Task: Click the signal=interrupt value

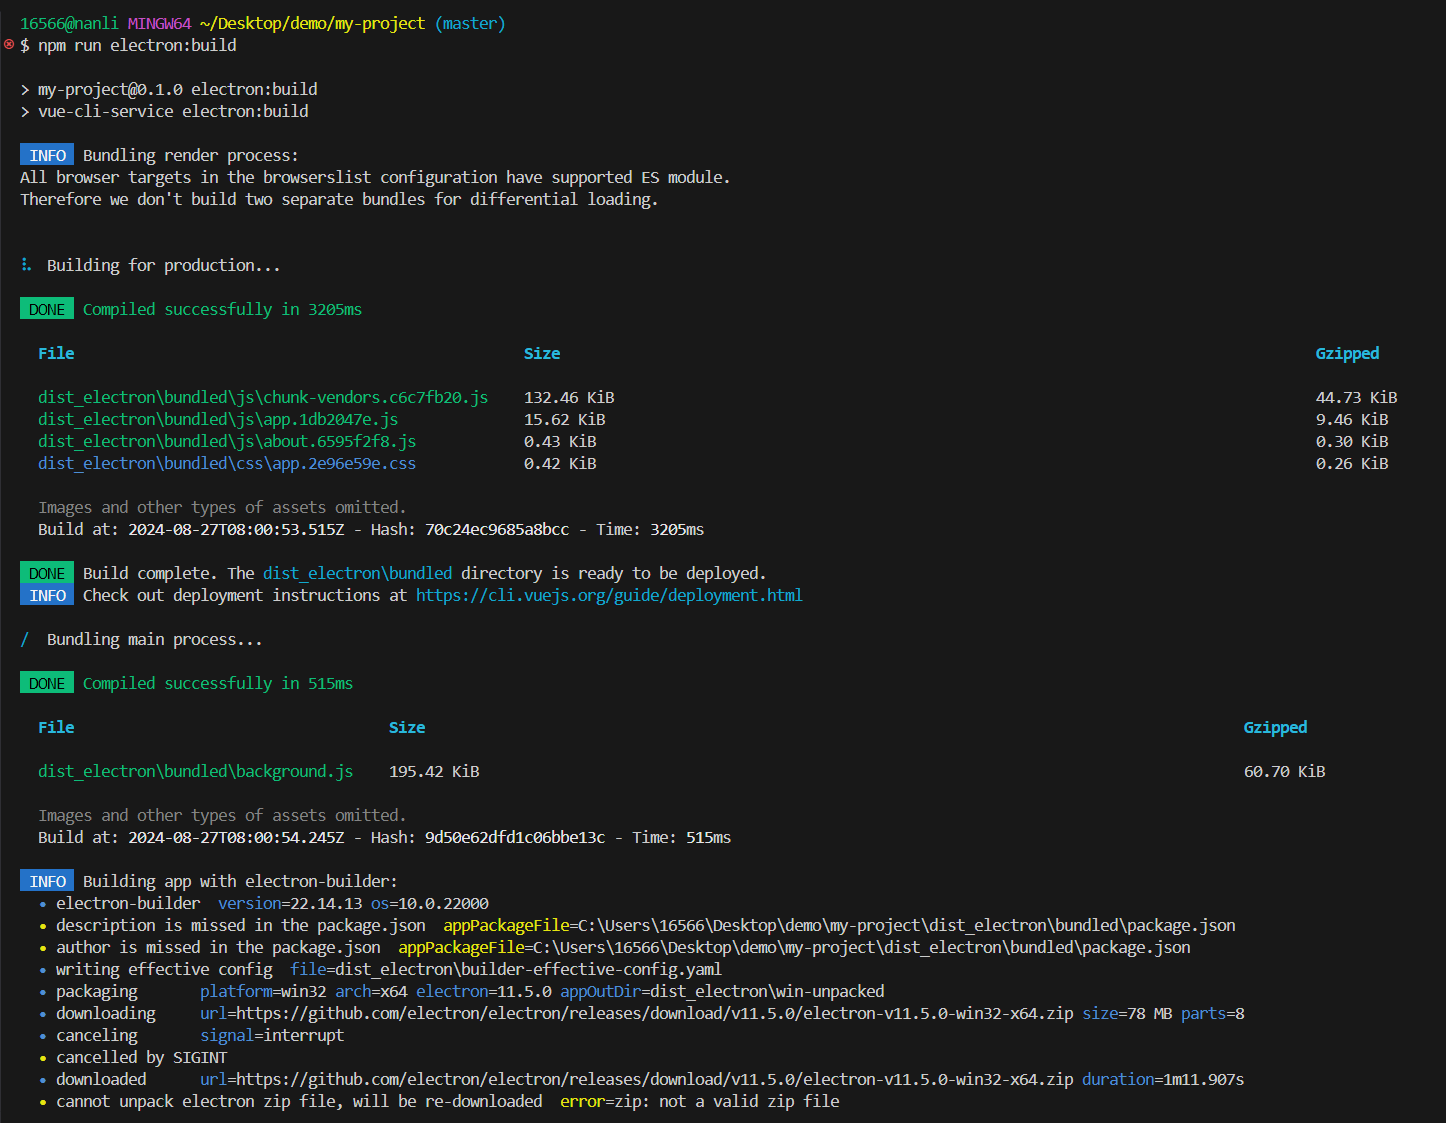Action: coord(272,1035)
